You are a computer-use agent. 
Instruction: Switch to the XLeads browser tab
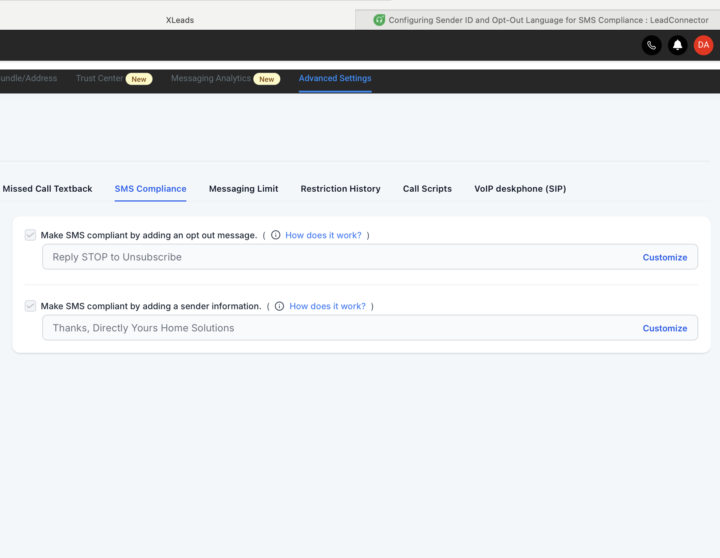pyautogui.click(x=180, y=20)
